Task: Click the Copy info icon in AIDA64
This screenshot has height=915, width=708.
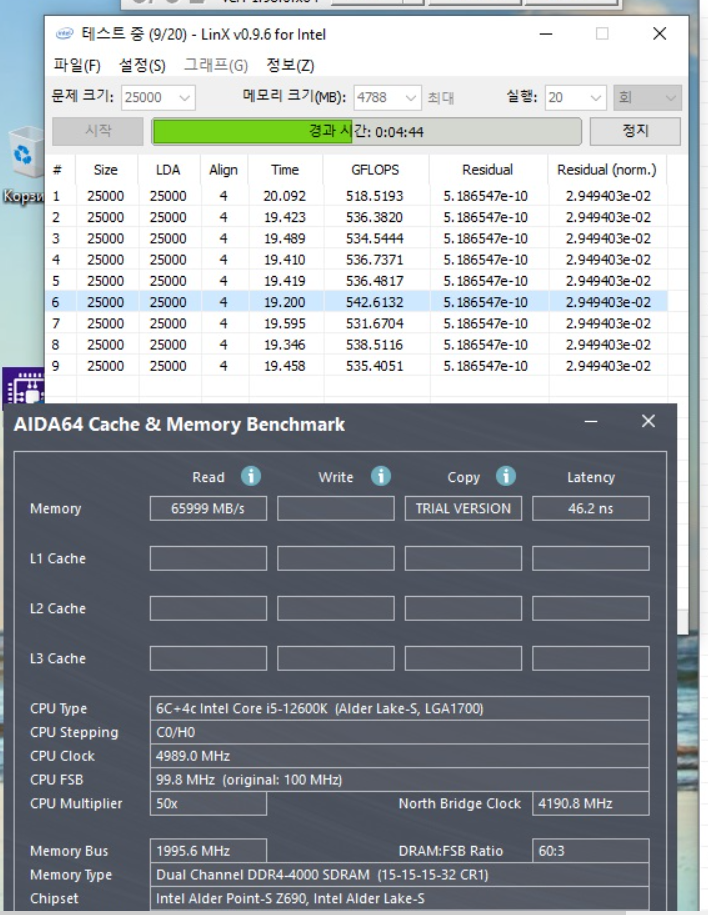Action: (505, 476)
